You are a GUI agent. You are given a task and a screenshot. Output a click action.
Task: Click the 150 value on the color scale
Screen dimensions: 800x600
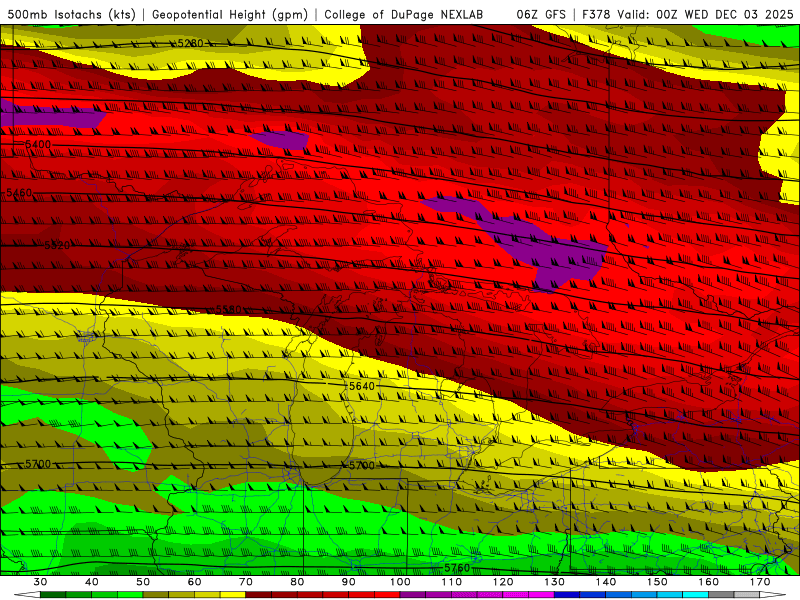click(x=657, y=582)
